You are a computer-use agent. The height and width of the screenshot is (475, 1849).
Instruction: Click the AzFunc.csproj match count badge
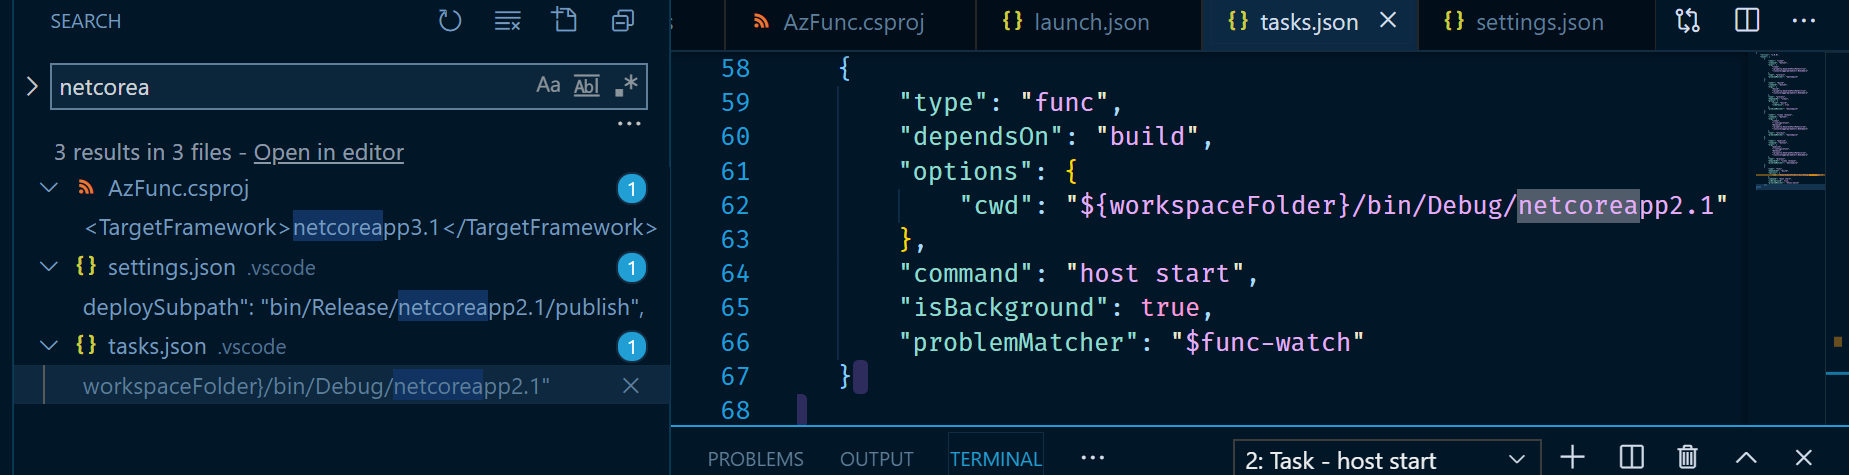(632, 189)
